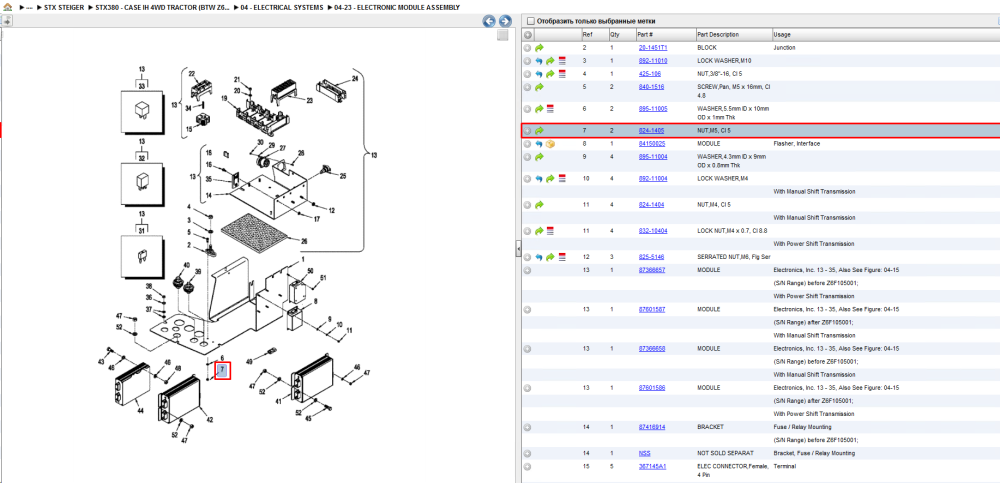Viewport: 1000px width, 483px height.
Task: Click callout number 44 on diagram
Action: pyautogui.click(x=140, y=412)
